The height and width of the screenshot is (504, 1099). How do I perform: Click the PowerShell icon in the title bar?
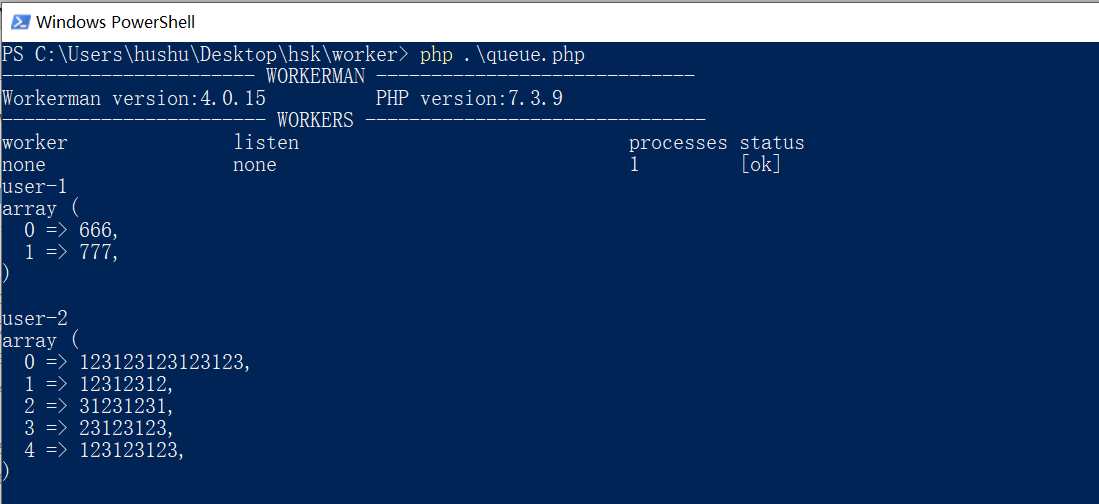(20, 22)
